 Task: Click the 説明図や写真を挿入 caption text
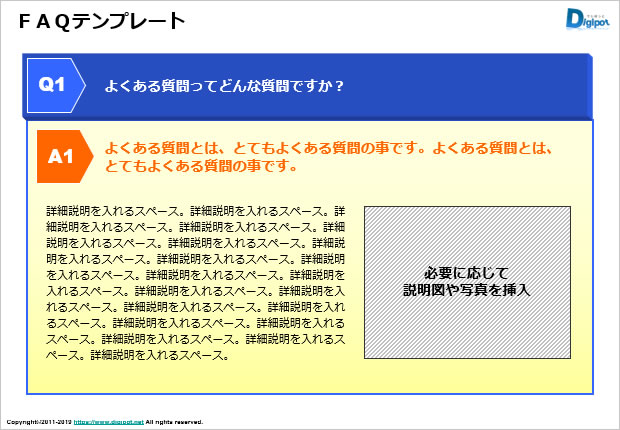click(467, 289)
